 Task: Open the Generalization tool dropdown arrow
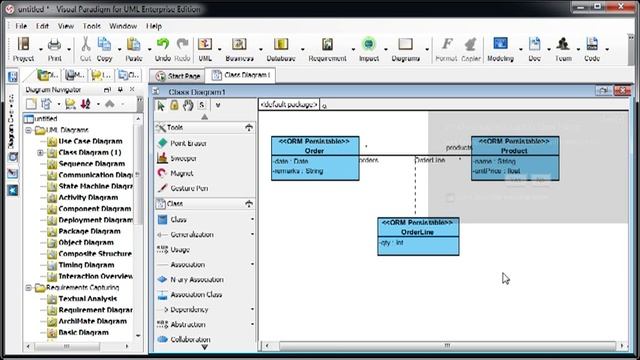click(252, 235)
